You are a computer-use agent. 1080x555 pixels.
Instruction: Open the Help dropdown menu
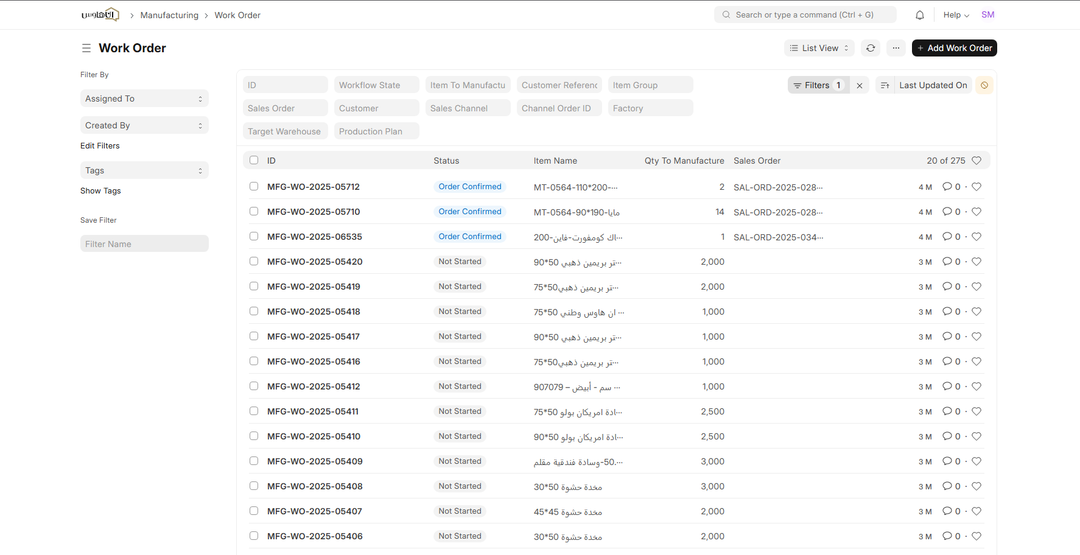click(956, 15)
